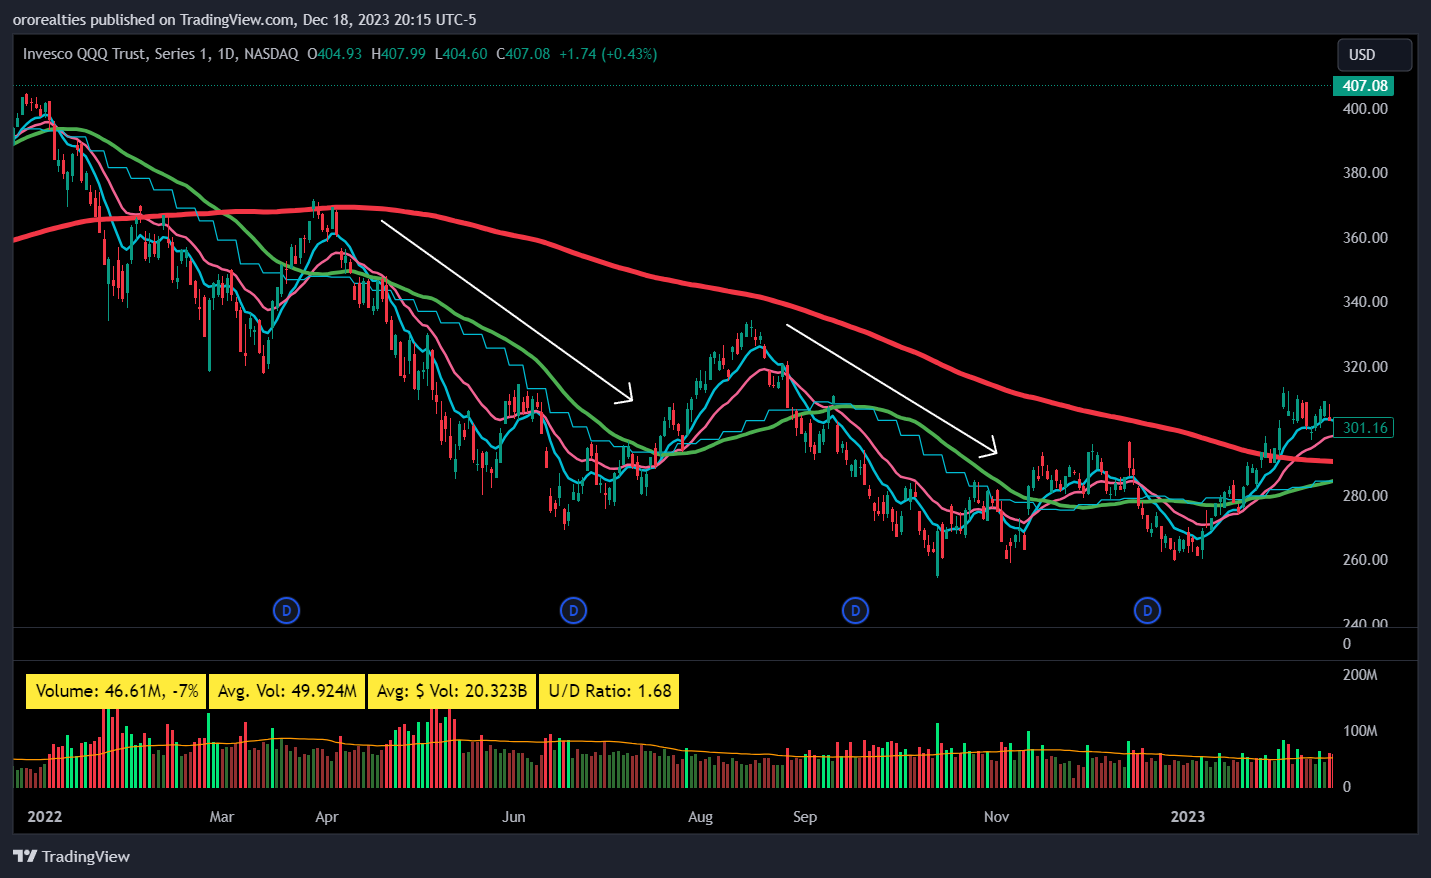
Task: Click the 2023 time axis label
Action: tap(1188, 817)
